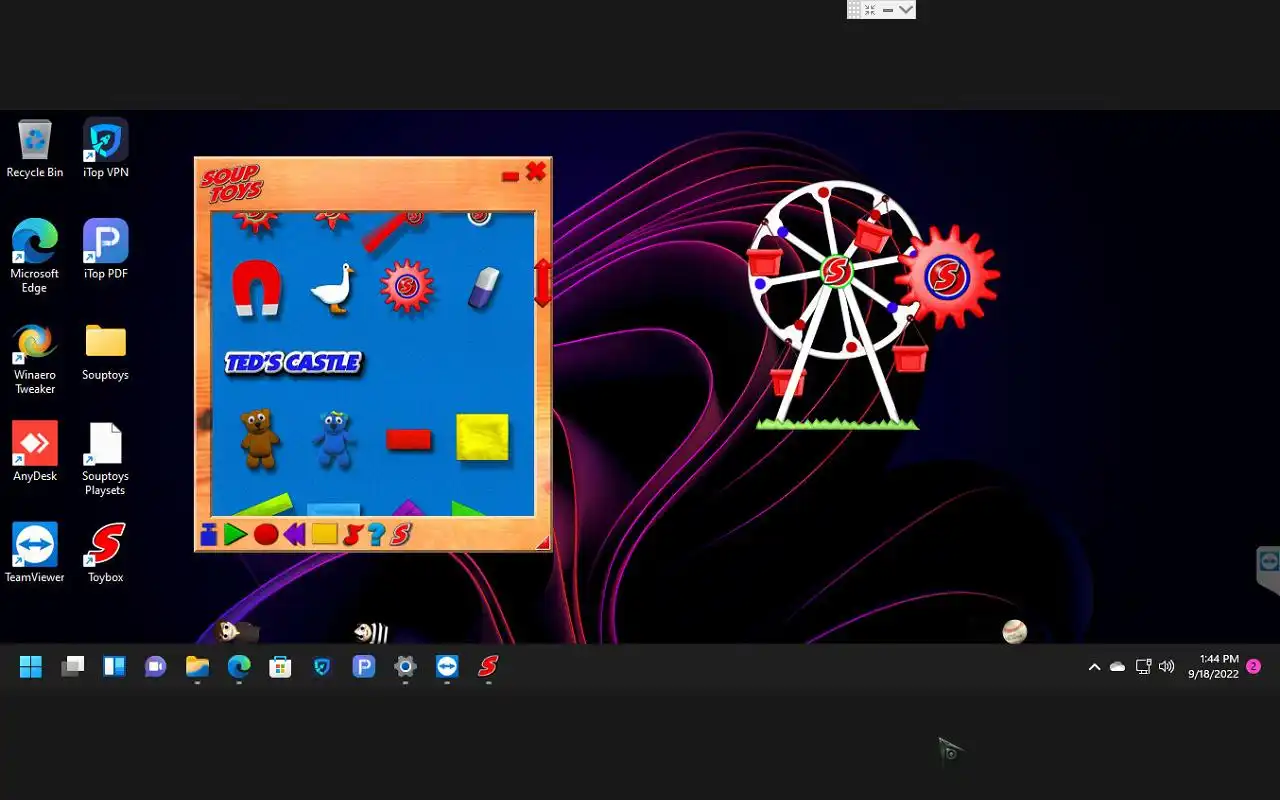This screenshot has width=1280, height=800.
Task: Open the pink notification badge in tray
Action: (1253, 667)
